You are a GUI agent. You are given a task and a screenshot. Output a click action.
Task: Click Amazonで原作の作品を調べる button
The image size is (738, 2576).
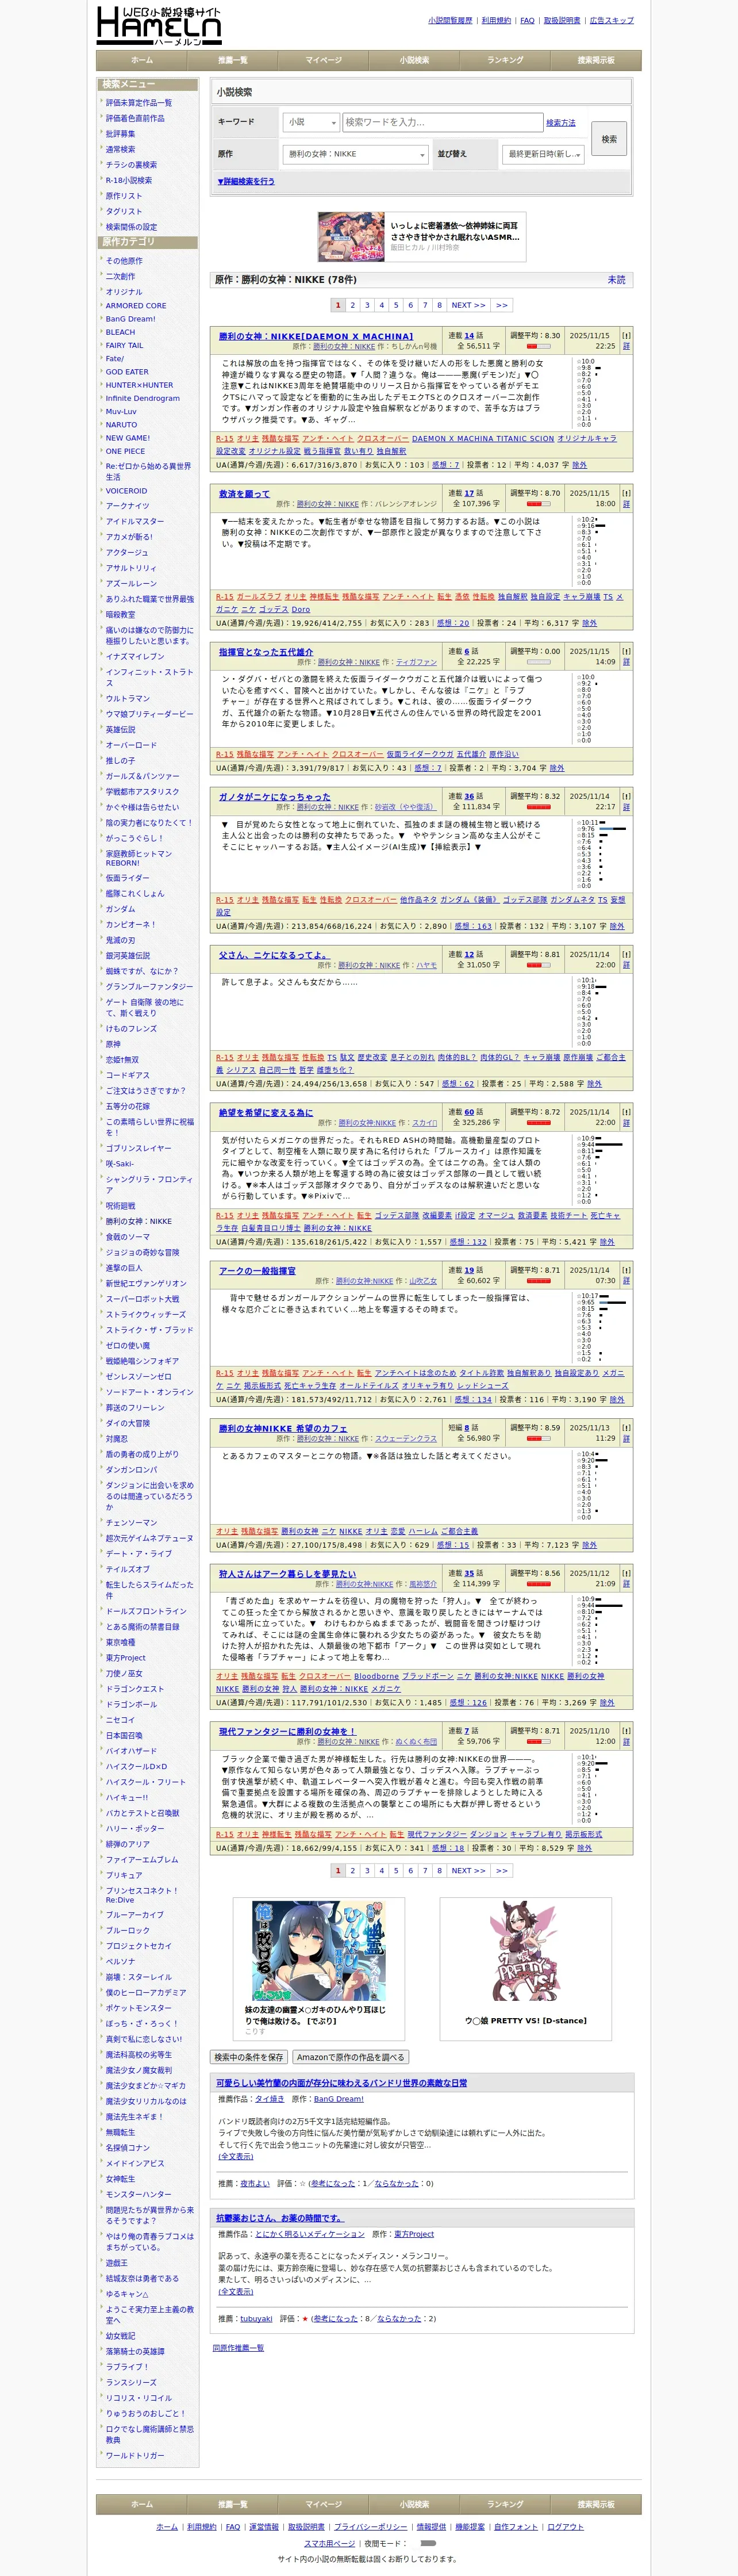pos(350,2057)
